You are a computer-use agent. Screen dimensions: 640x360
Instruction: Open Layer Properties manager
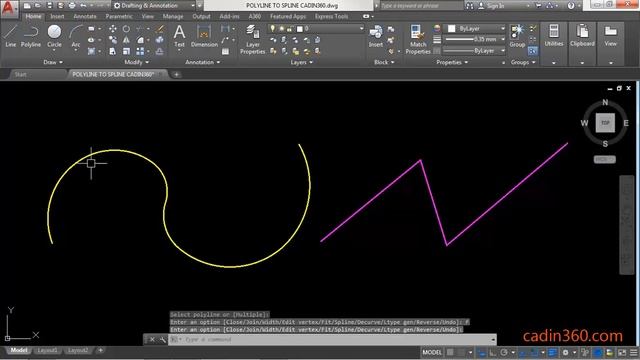click(253, 40)
